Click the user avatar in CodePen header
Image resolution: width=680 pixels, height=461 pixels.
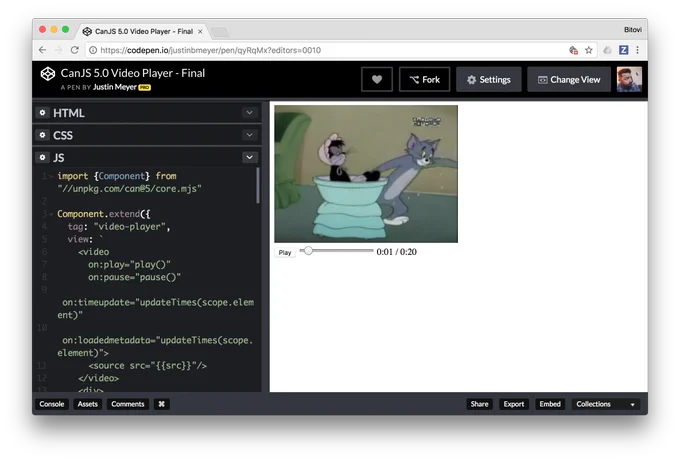point(629,79)
